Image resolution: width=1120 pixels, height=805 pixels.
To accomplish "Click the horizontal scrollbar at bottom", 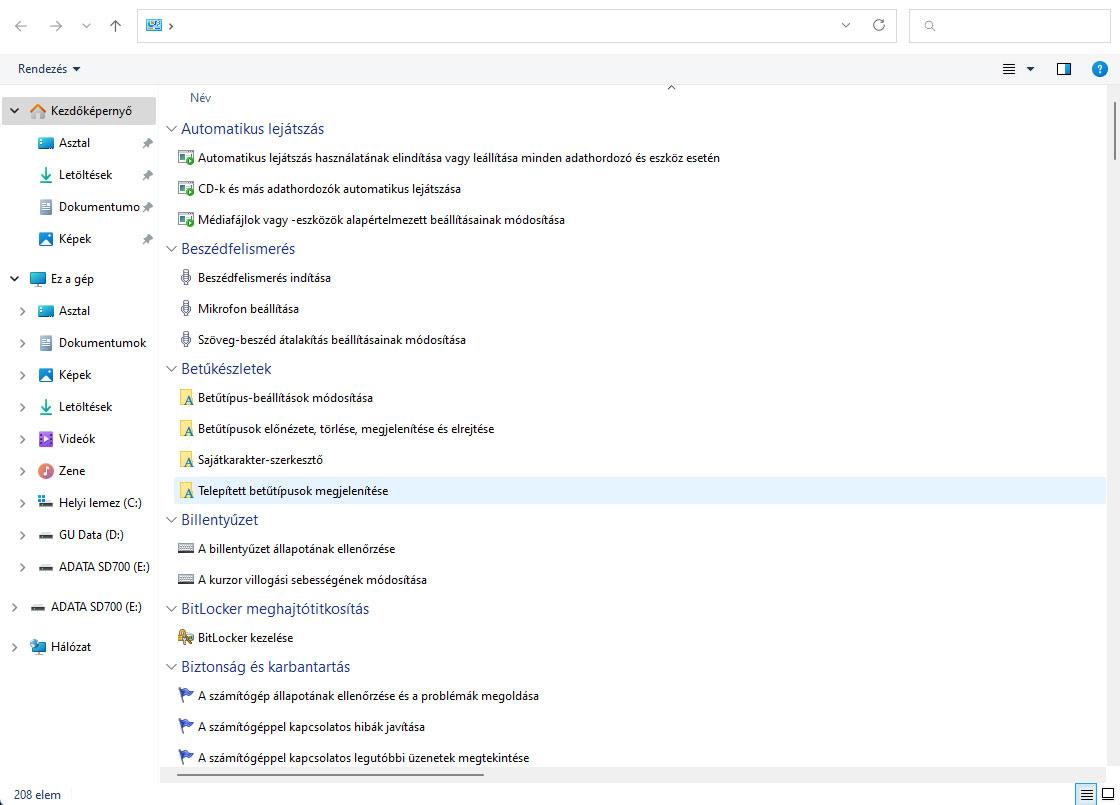I will [330, 774].
